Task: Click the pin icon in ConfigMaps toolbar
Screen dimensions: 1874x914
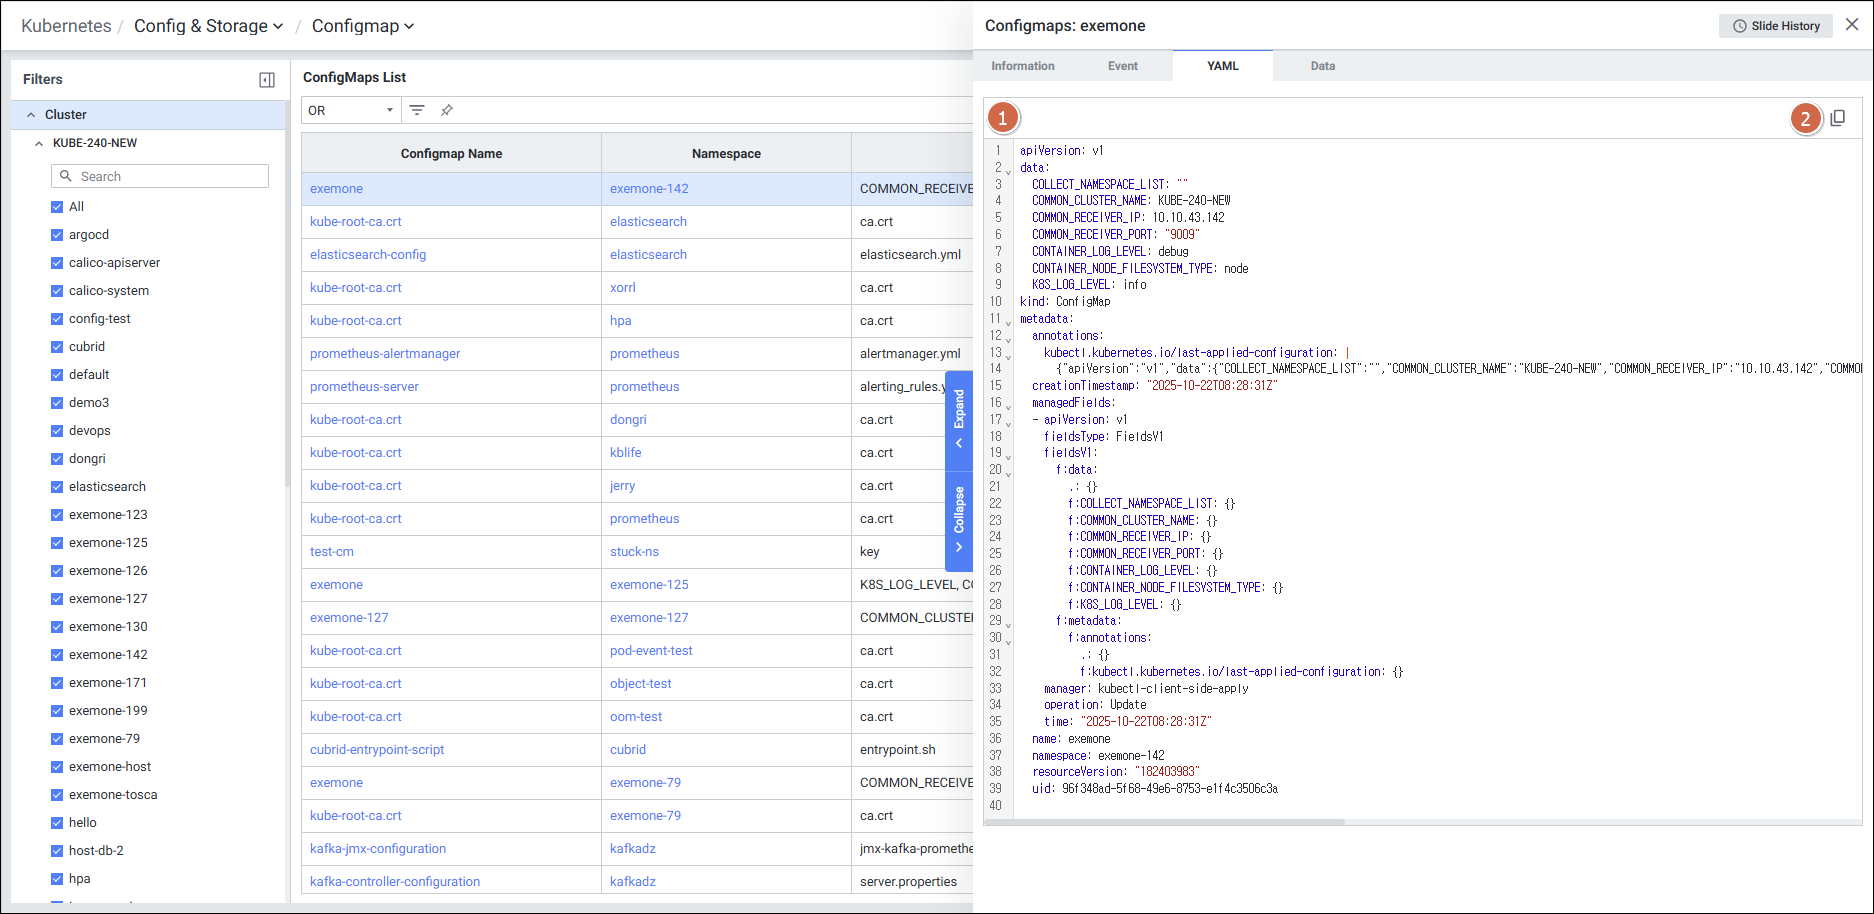Action: (447, 110)
